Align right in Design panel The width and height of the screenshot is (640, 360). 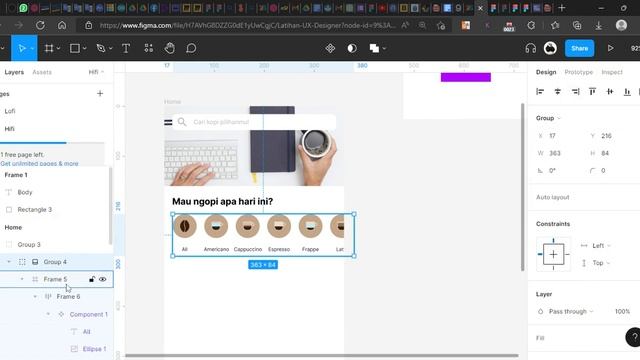point(576,92)
